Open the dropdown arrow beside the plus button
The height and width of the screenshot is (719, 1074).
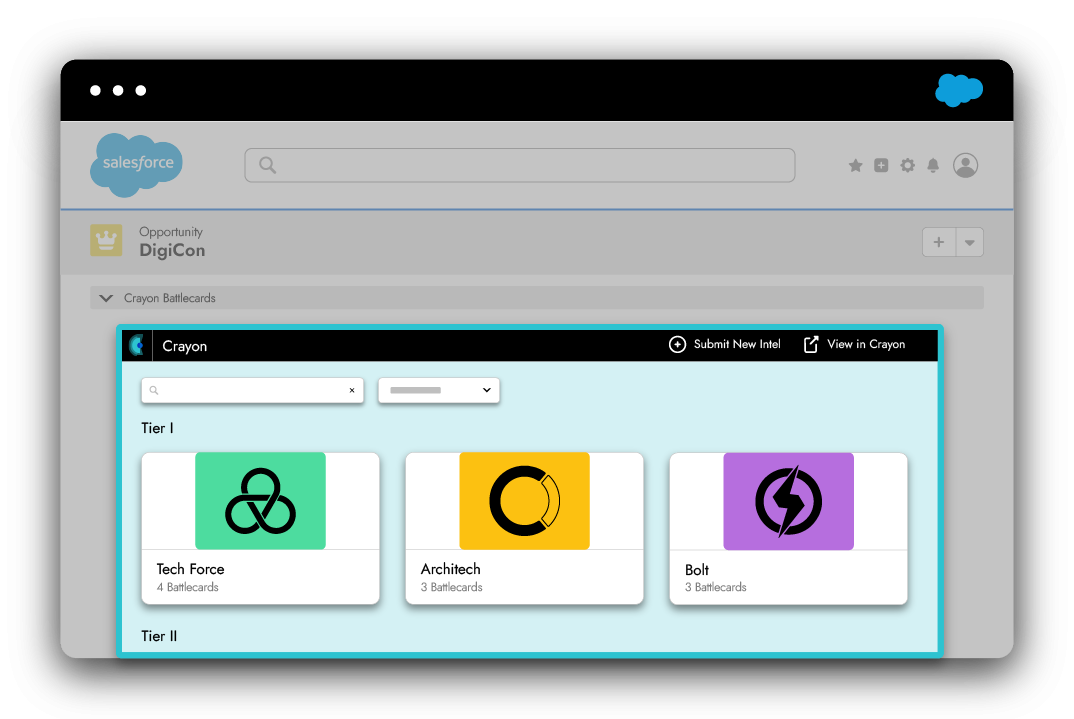(x=970, y=242)
